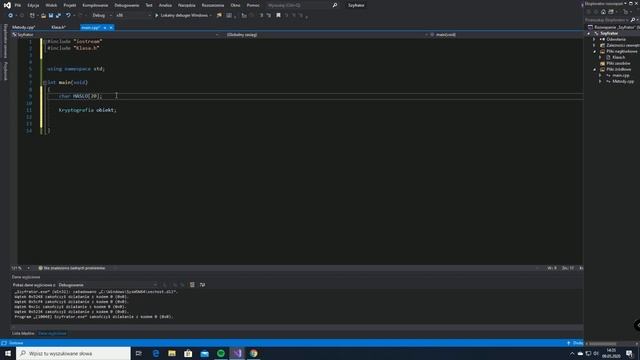Select main.cpp in Solution Explorer
Screen dimensions: 640x360
[x=620, y=76]
